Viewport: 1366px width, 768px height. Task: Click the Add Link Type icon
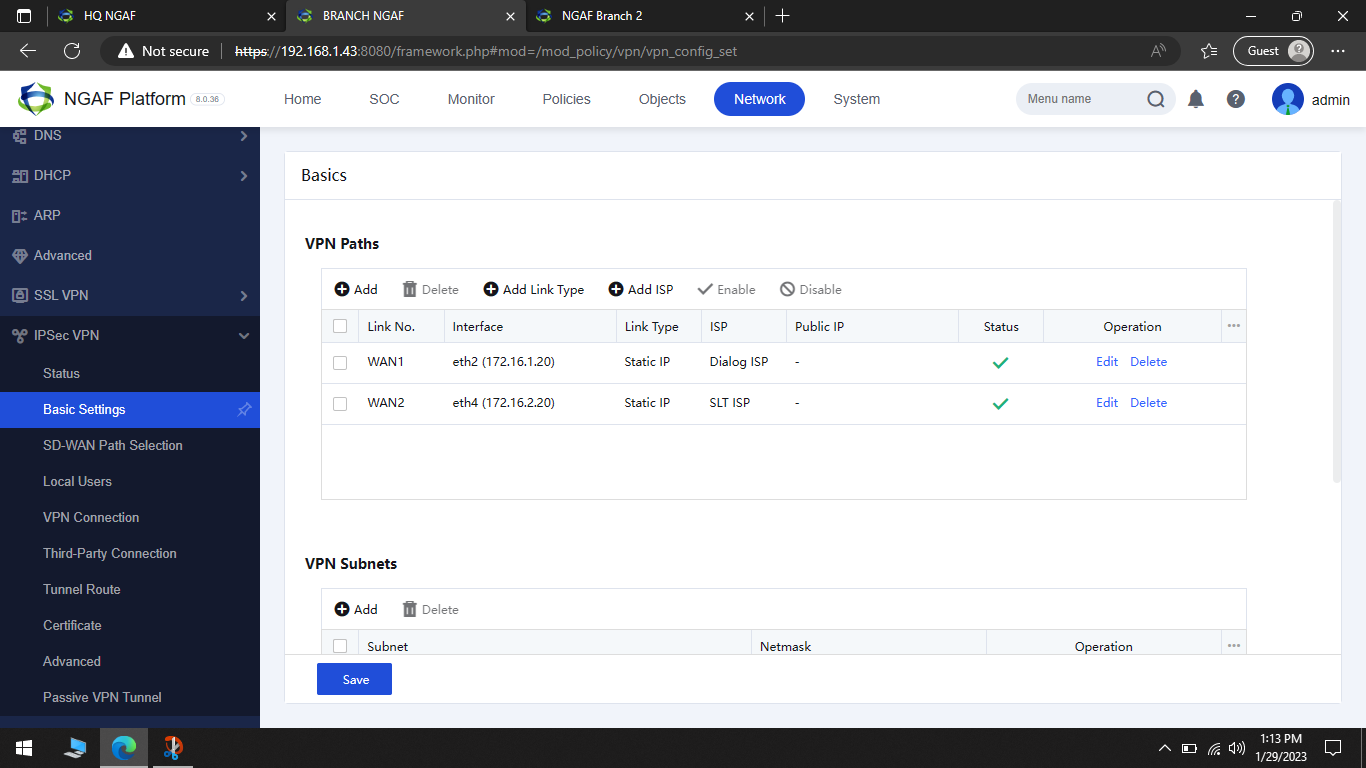(534, 289)
